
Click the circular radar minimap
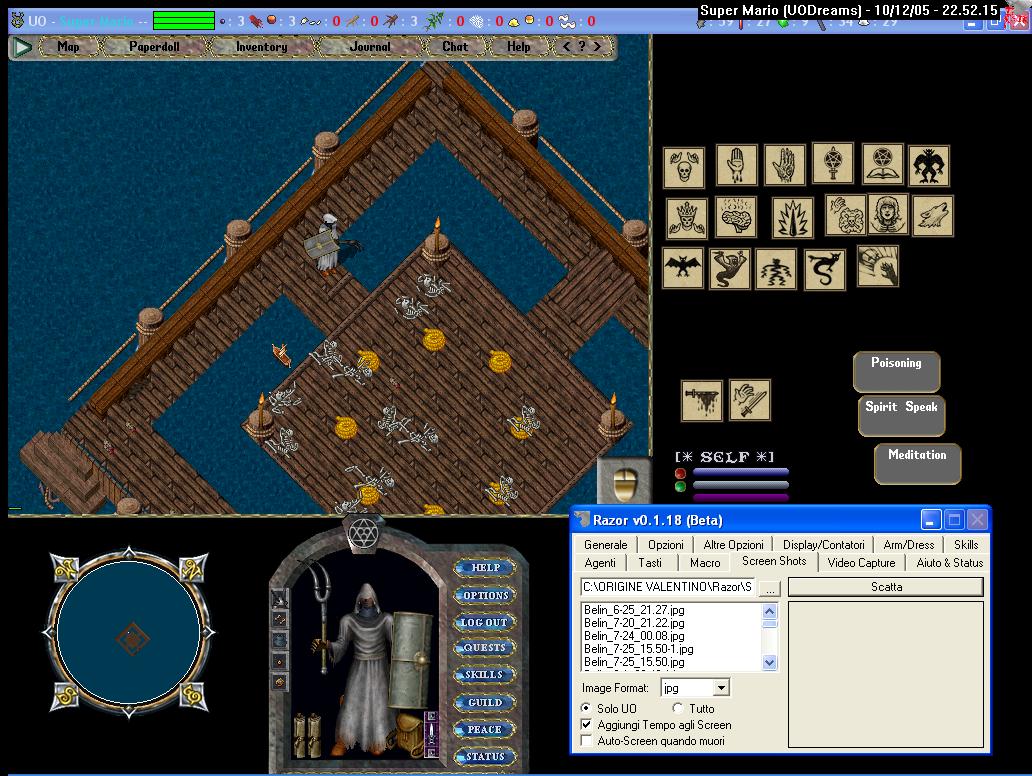tap(129, 633)
